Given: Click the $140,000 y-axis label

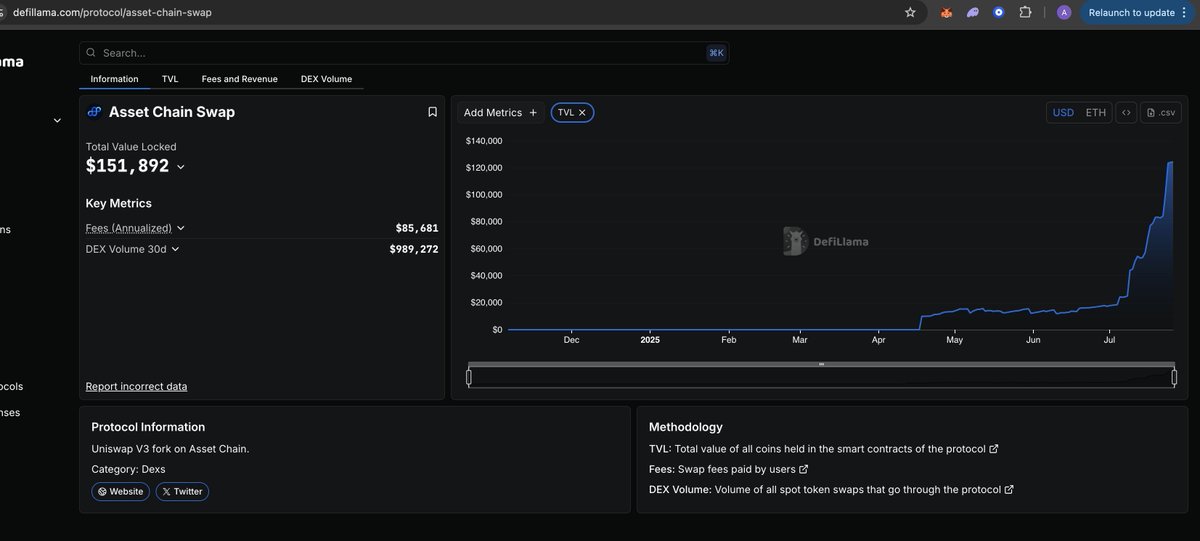Looking at the screenshot, I should 484,141.
